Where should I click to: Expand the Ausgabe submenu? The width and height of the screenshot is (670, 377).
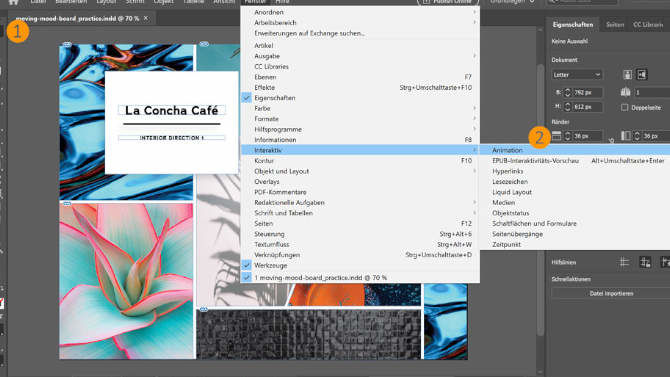pyautogui.click(x=360, y=56)
